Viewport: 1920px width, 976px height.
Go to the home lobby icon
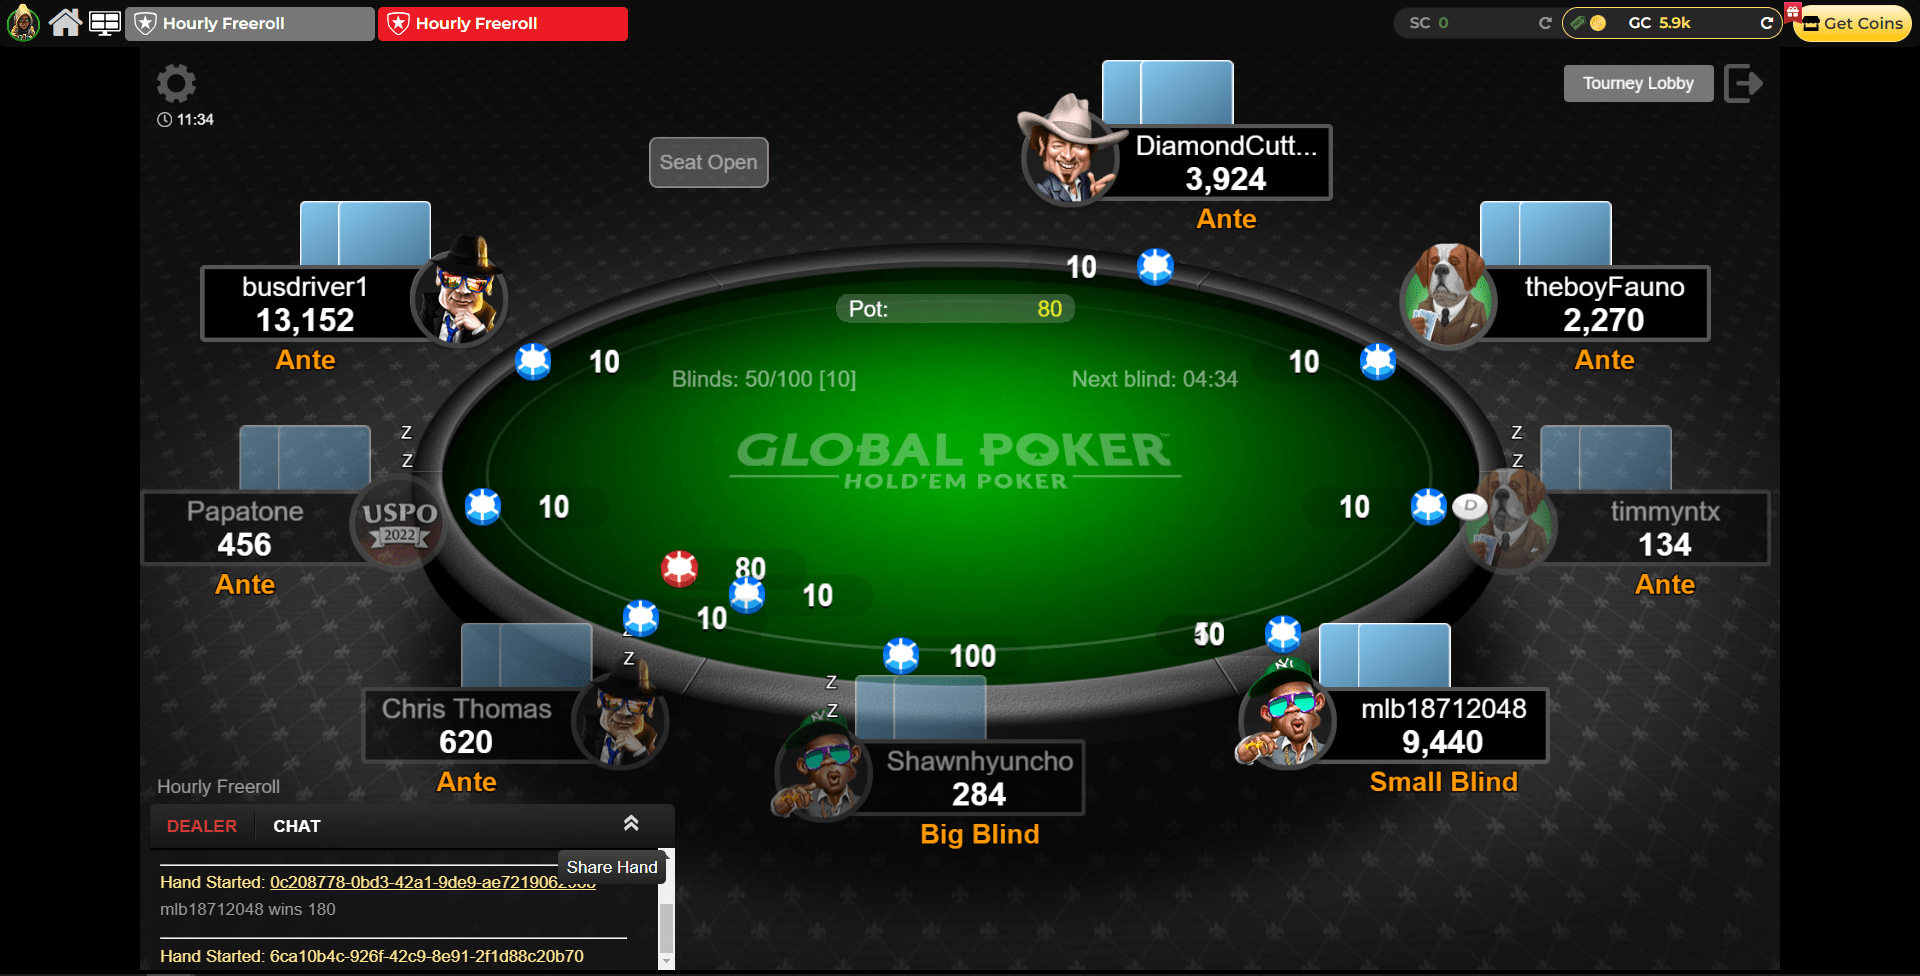(x=65, y=22)
